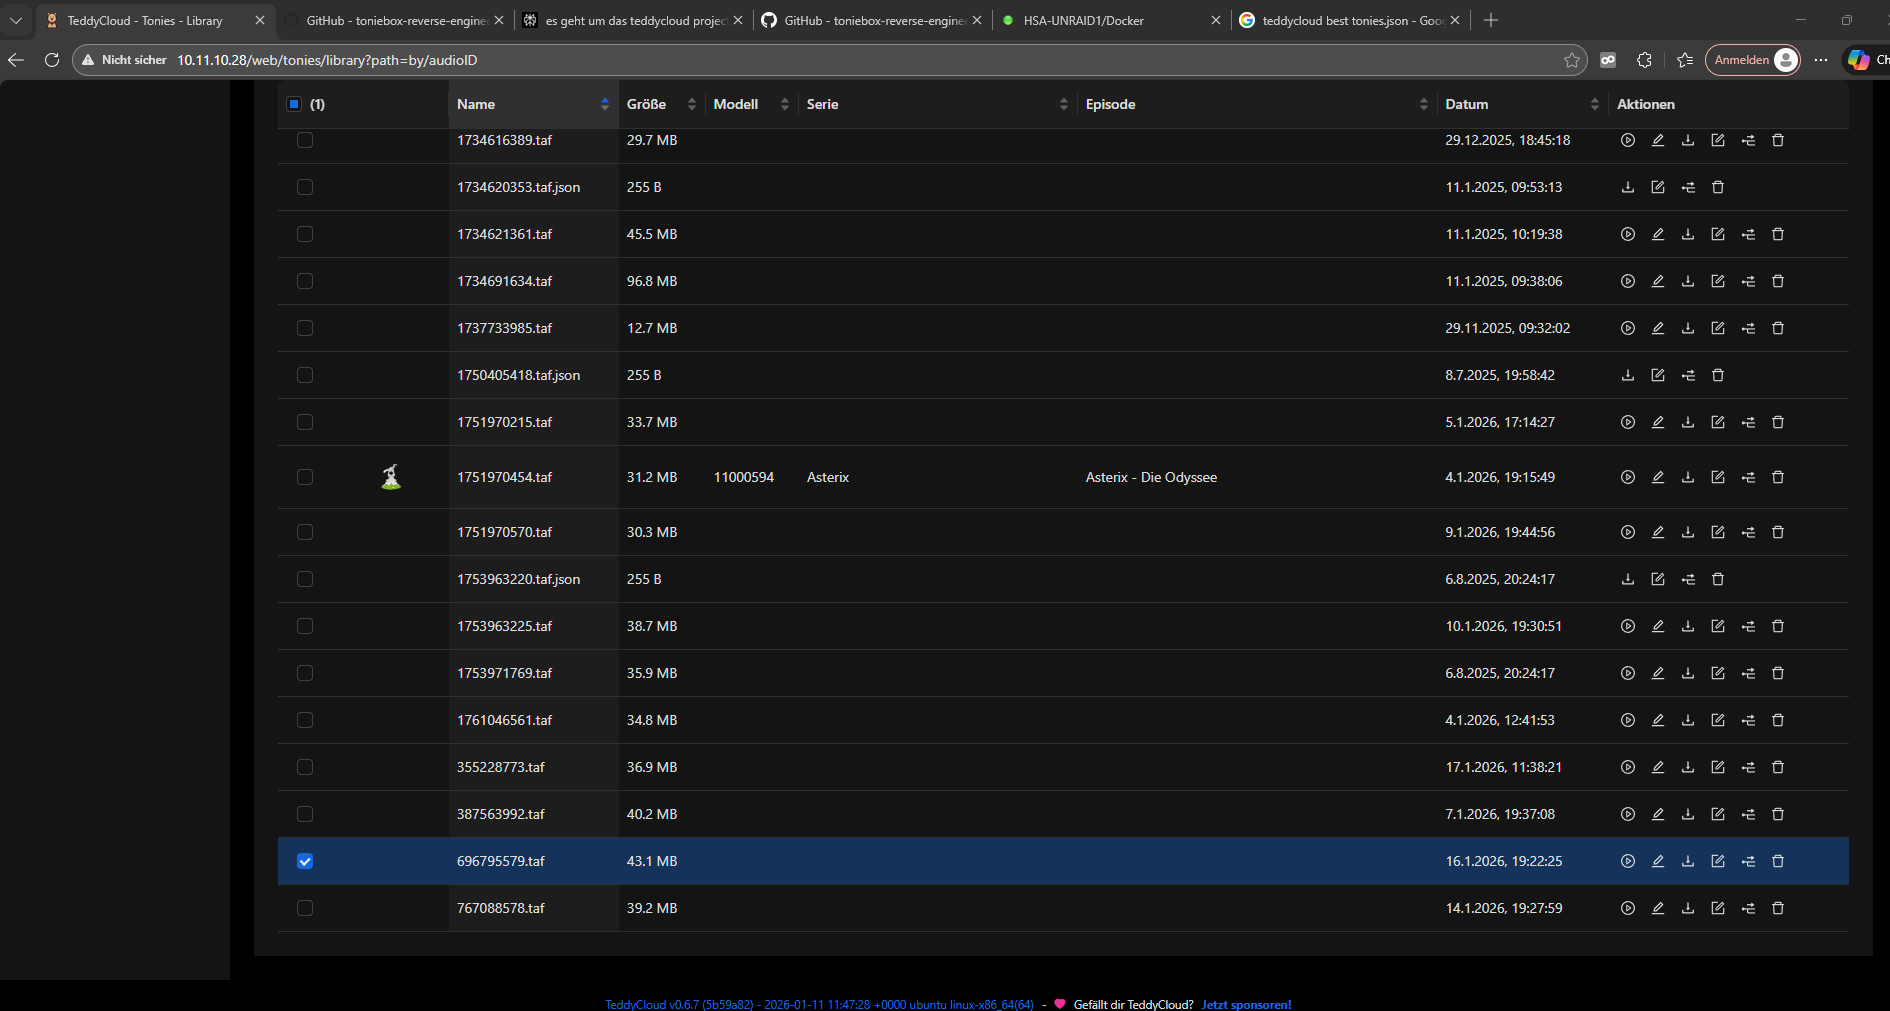Screen dimensions: 1890x1011
Task: Sort the table by Größe column
Action: click(691, 104)
